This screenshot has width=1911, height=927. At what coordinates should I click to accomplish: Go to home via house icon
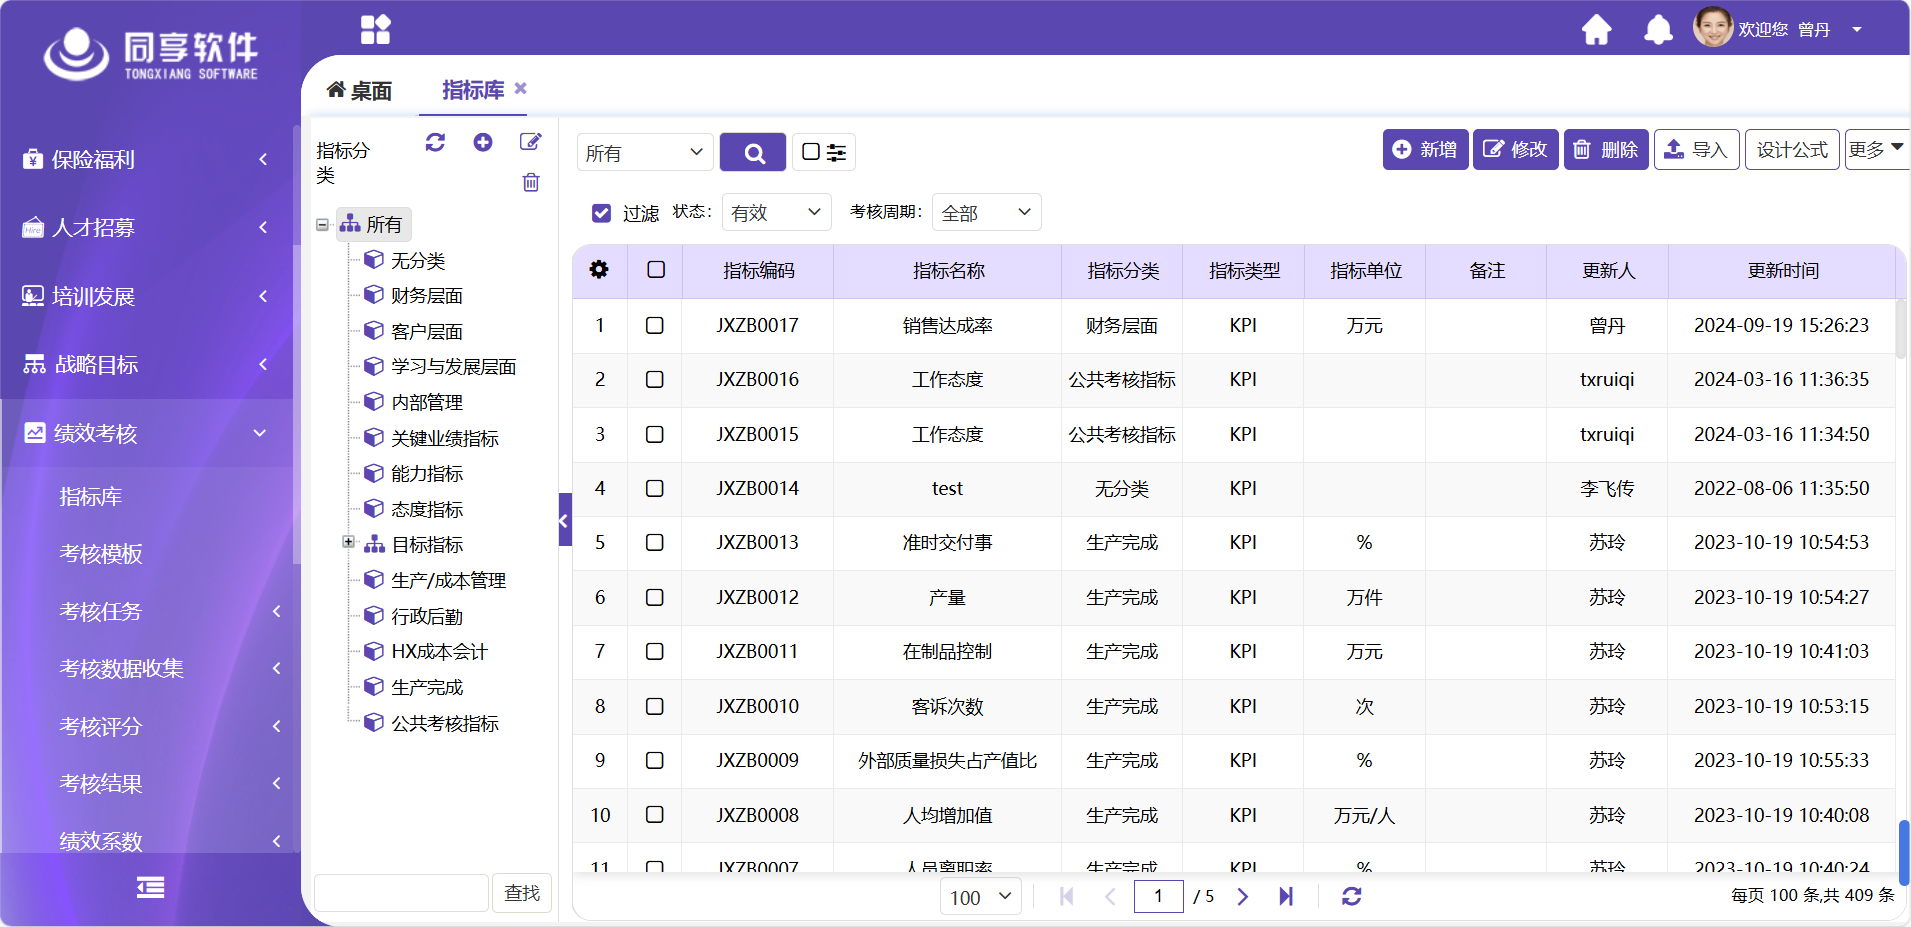pos(1596,30)
